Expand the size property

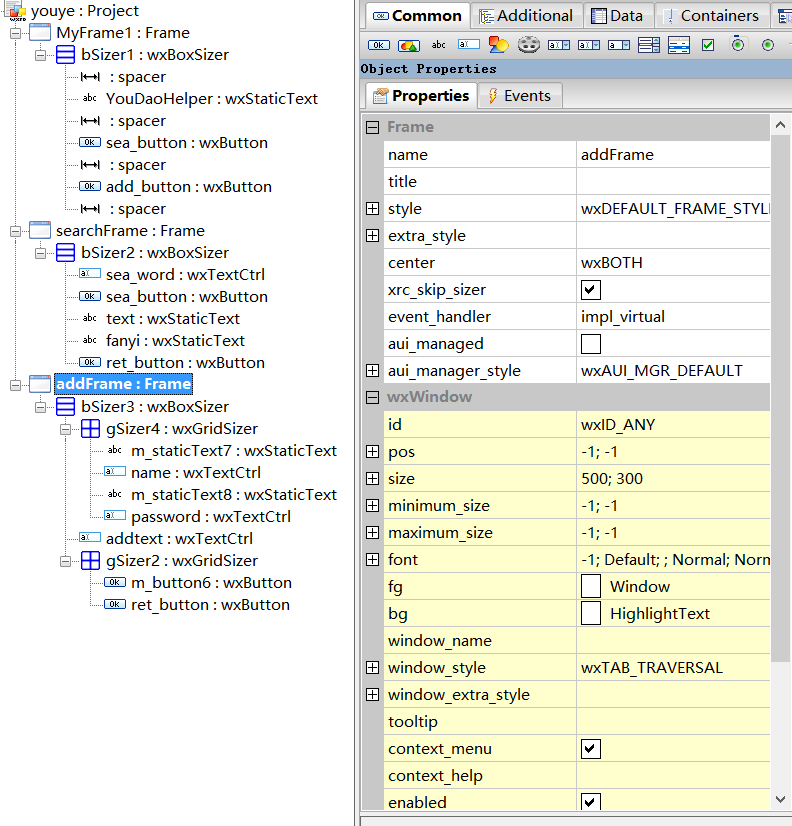click(373, 478)
